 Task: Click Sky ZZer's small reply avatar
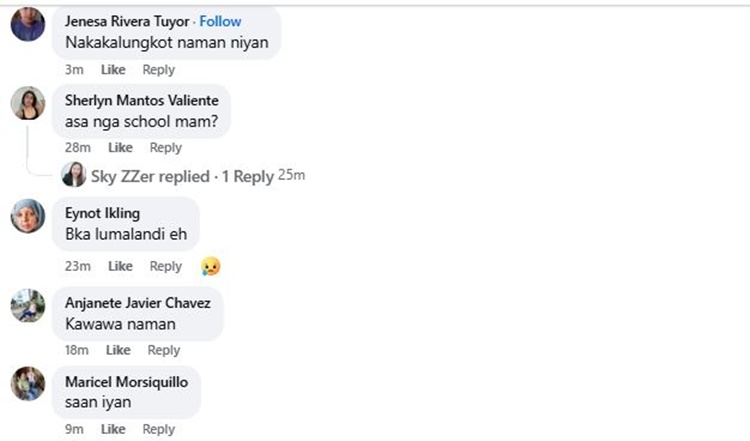tap(73, 175)
